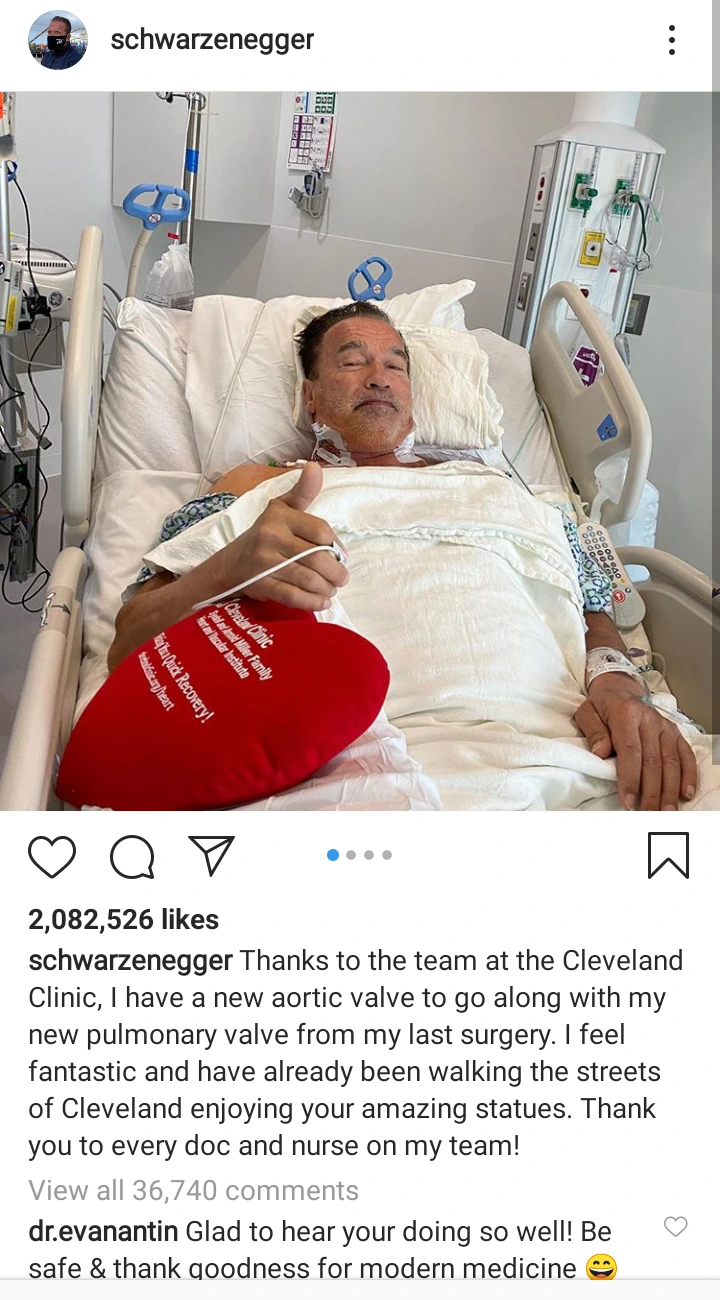The width and height of the screenshot is (720, 1300).
Task: Open the schwarzenegger username in the header
Action: tap(212, 40)
